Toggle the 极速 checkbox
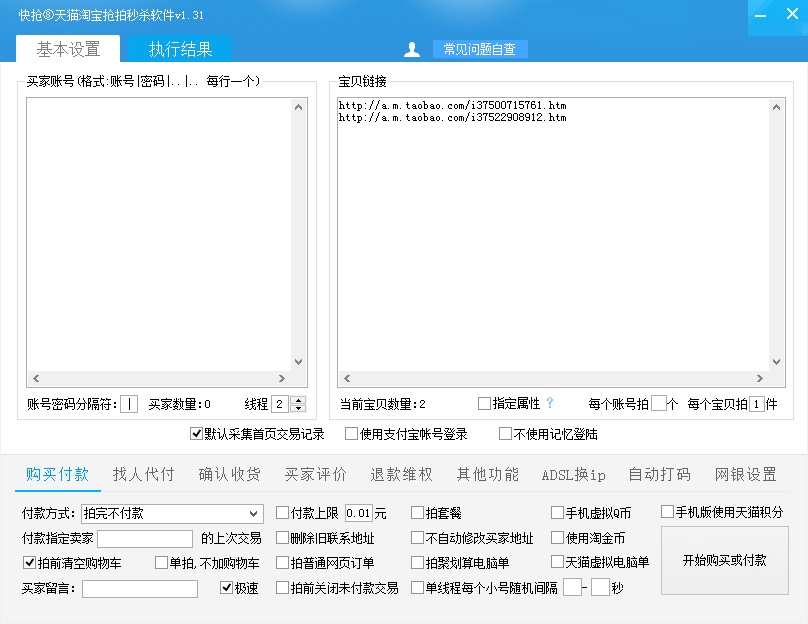 click(x=227, y=588)
